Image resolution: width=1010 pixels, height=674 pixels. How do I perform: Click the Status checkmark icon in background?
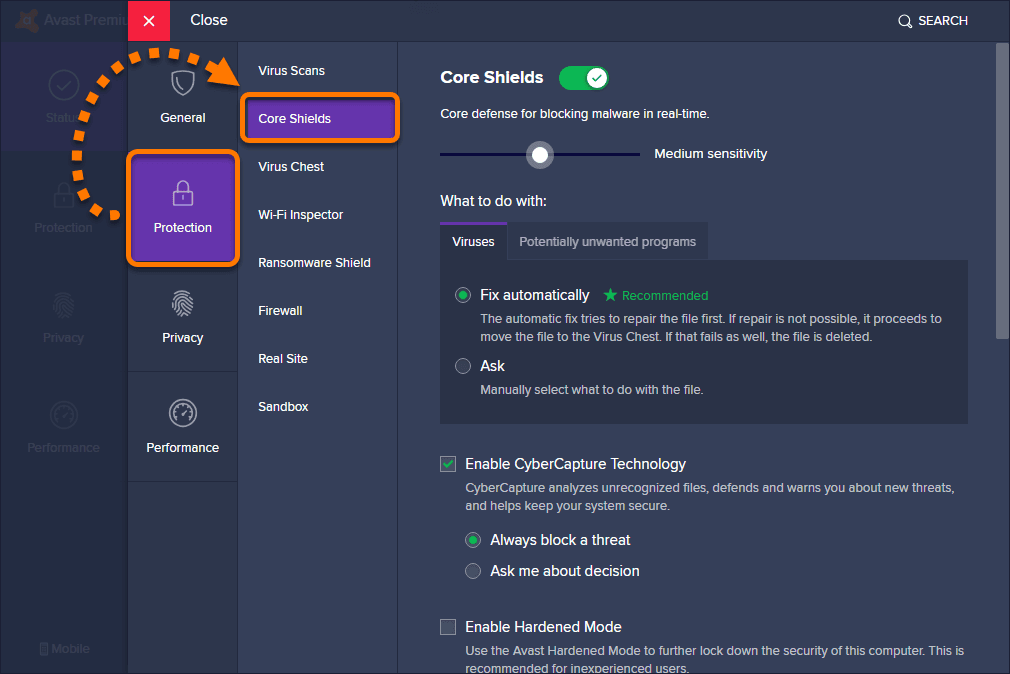[64, 85]
